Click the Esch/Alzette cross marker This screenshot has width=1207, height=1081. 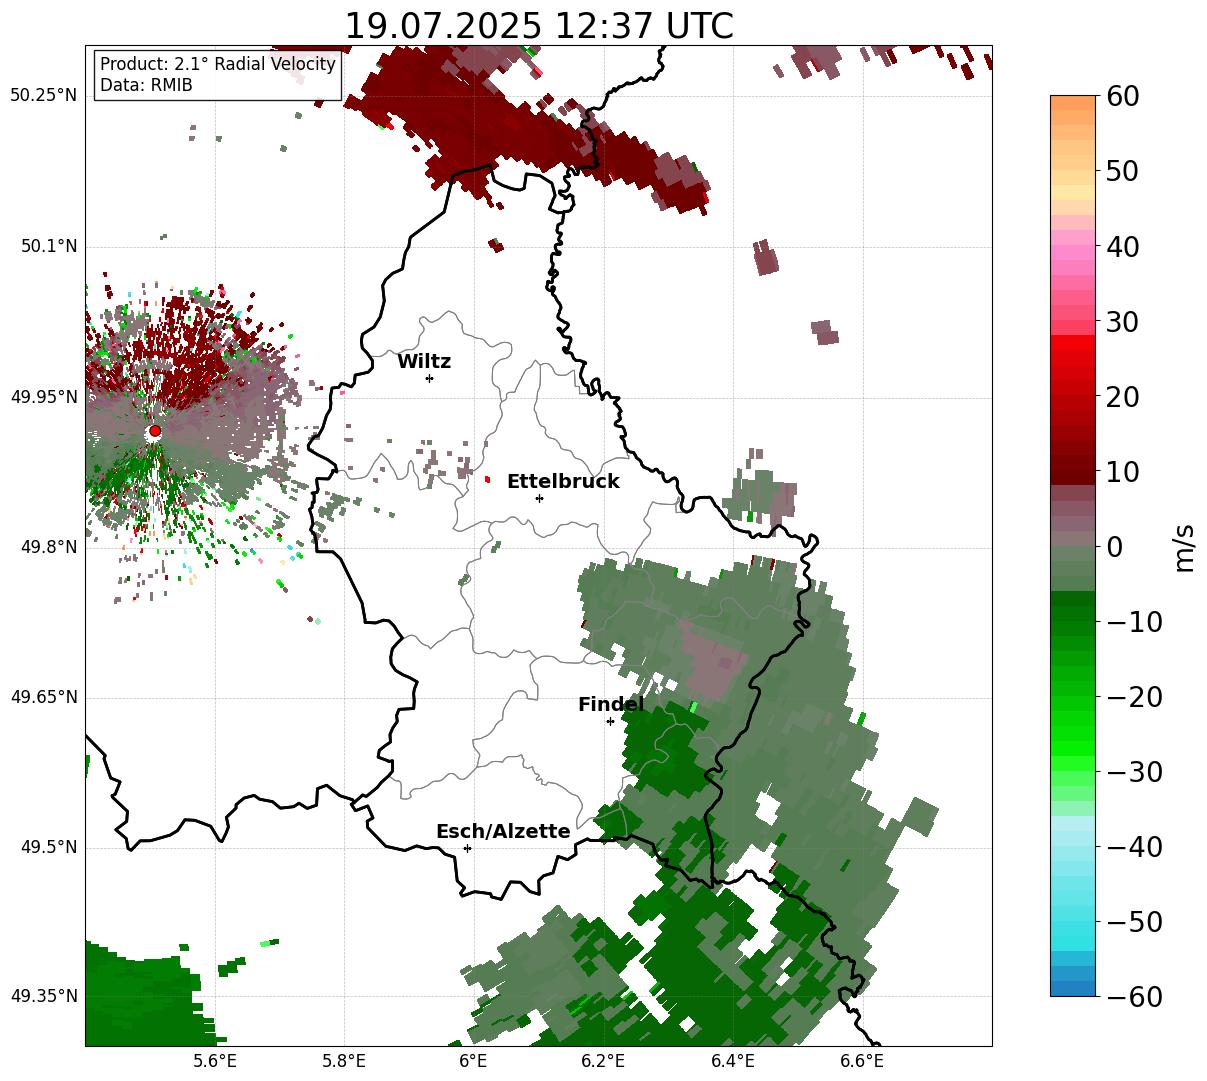(467, 848)
